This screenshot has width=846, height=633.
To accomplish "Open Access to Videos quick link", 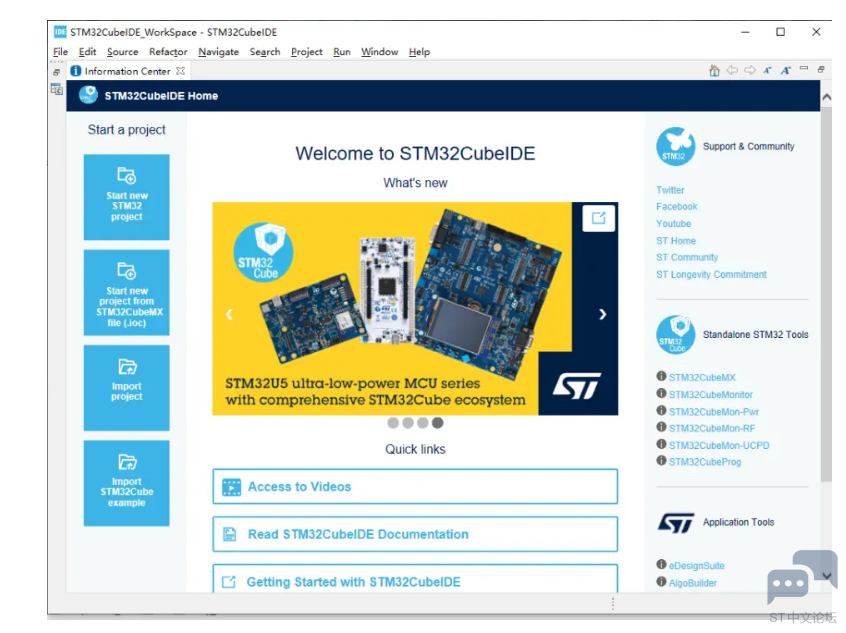I will pos(415,486).
